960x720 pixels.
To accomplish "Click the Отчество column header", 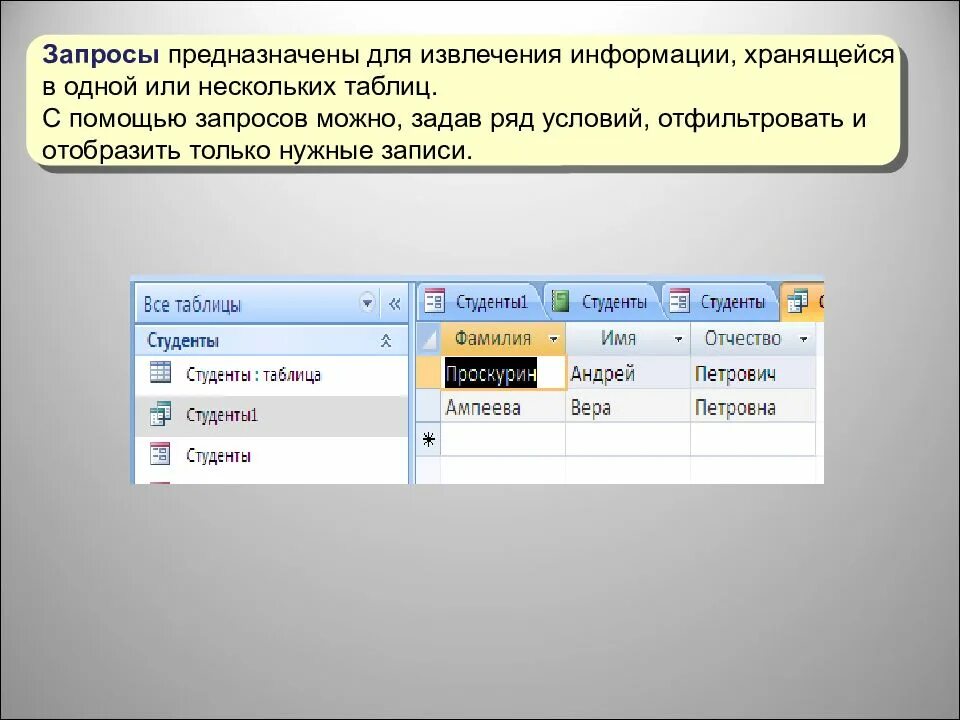I will (x=753, y=338).
